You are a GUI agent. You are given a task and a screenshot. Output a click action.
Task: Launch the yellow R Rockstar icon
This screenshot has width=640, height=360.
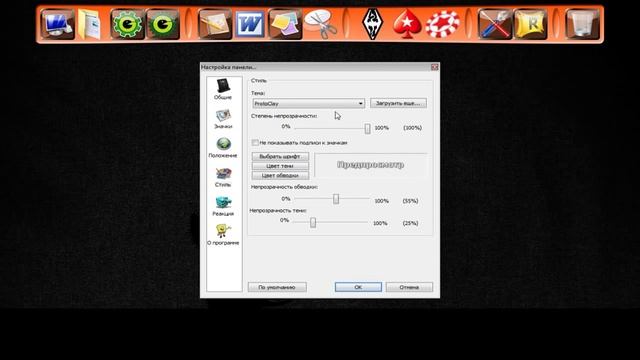530,24
